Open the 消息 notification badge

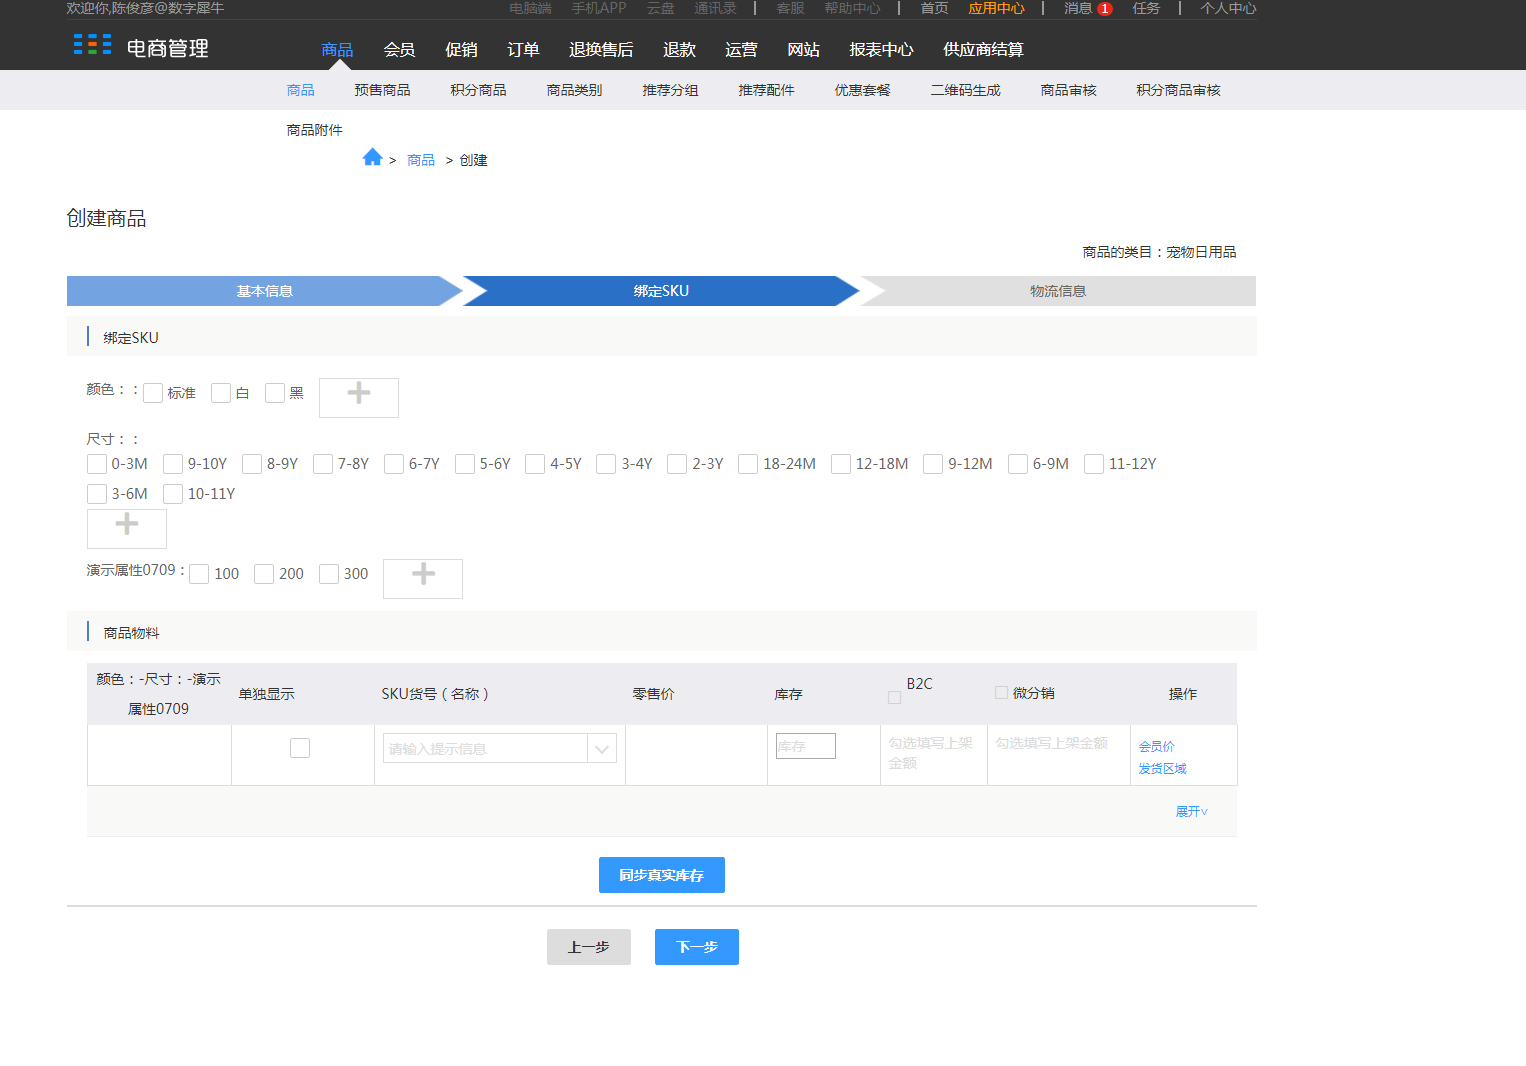click(x=1104, y=8)
